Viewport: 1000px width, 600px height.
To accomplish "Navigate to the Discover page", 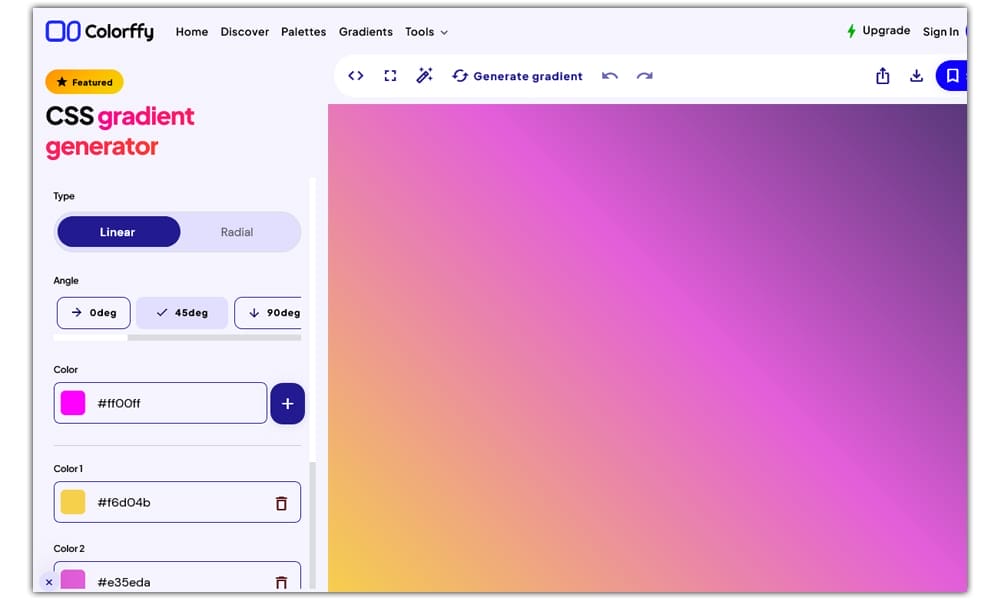I will tap(244, 31).
